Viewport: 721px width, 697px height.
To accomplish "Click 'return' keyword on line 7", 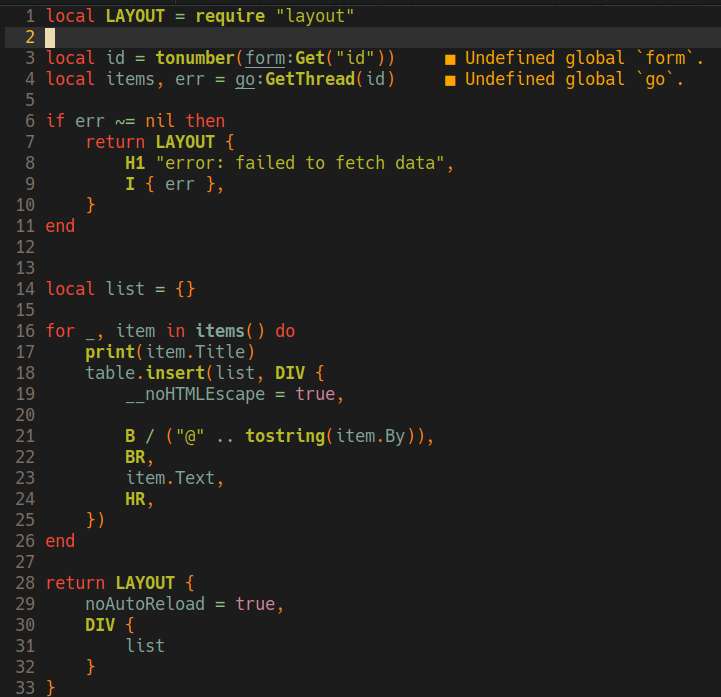I will click(x=115, y=142).
